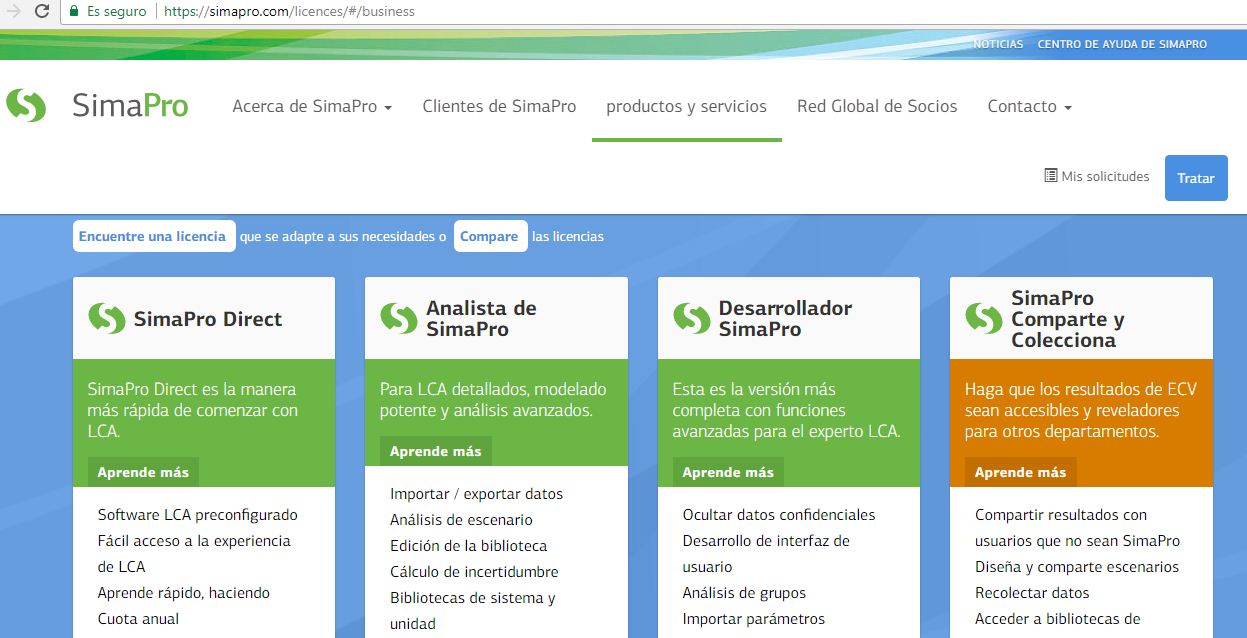Open Clientes de SimaPro

pyautogui.click(x=499, y=106)
